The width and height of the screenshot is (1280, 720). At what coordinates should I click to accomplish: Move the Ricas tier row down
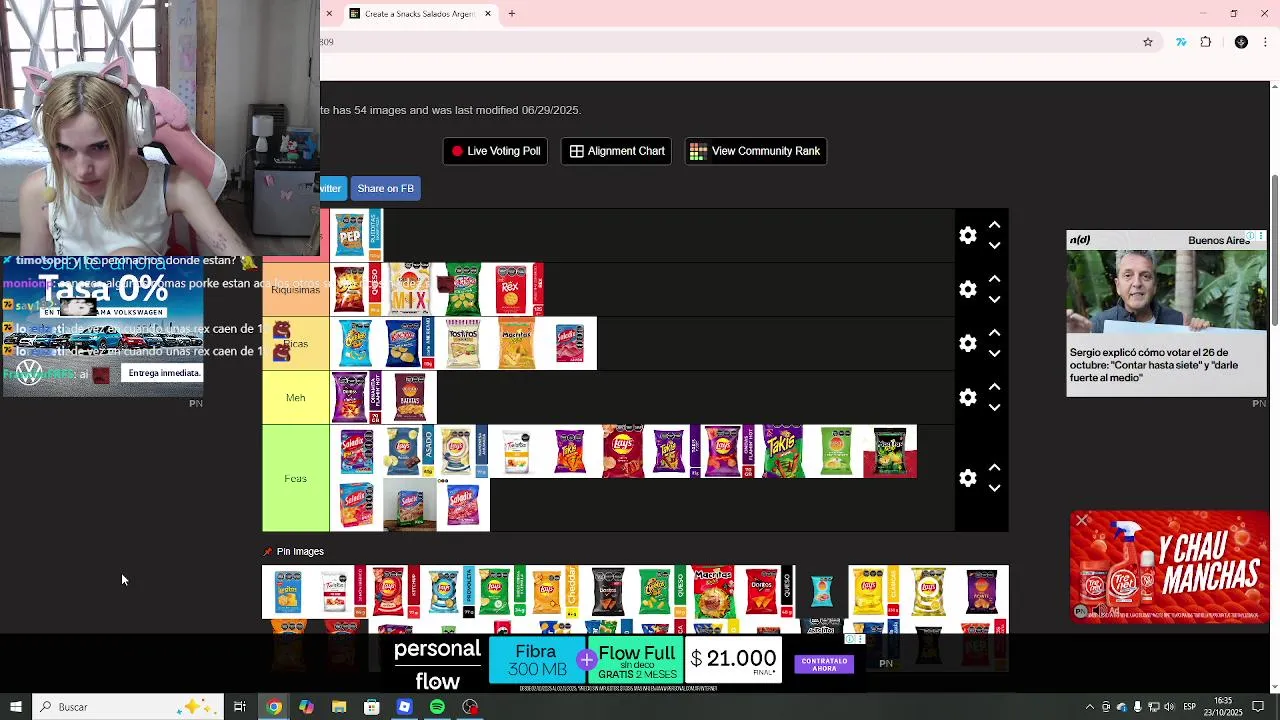click(x=994, y=353)
